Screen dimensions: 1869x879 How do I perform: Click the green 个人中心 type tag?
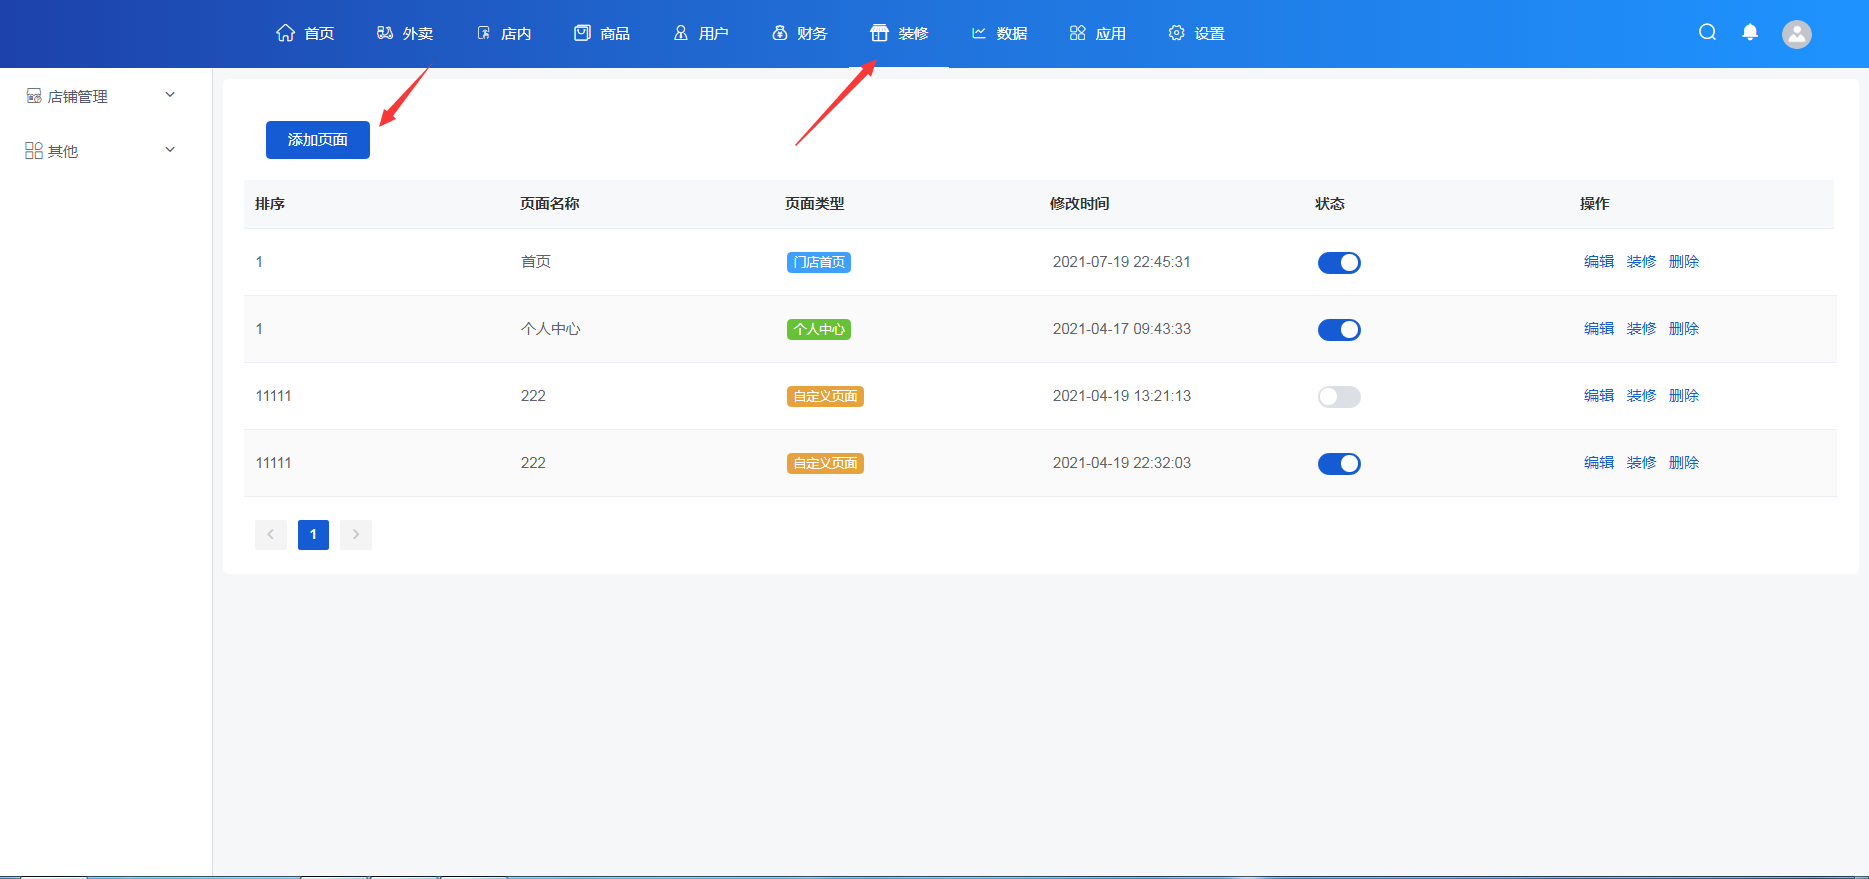tap(819, 330)
